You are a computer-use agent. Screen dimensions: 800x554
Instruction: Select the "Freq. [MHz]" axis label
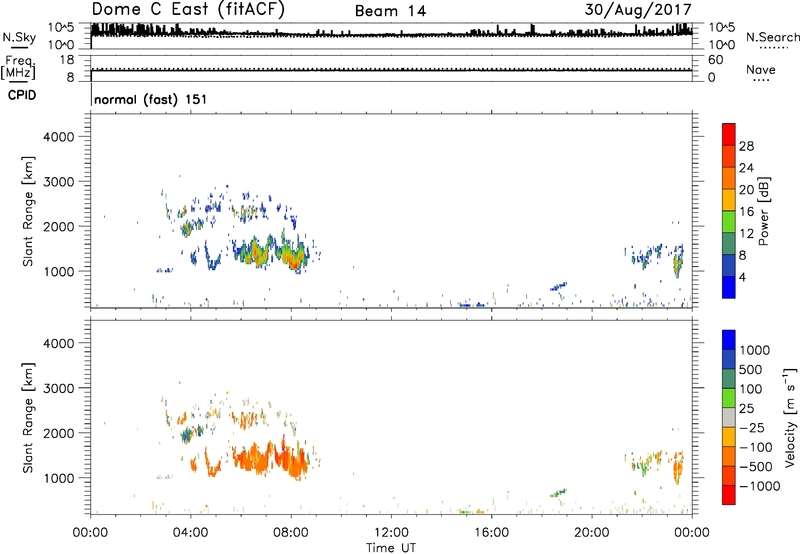pos(19,68)
